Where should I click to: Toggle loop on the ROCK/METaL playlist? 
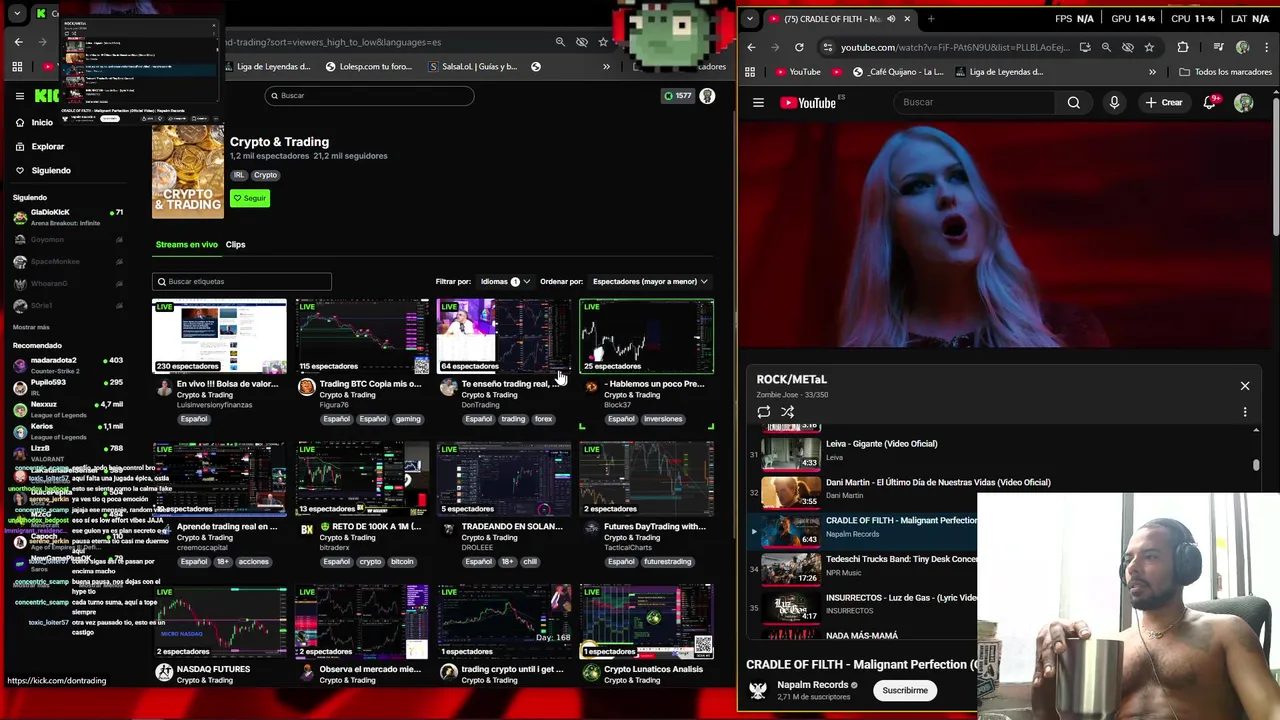(764, 412)
